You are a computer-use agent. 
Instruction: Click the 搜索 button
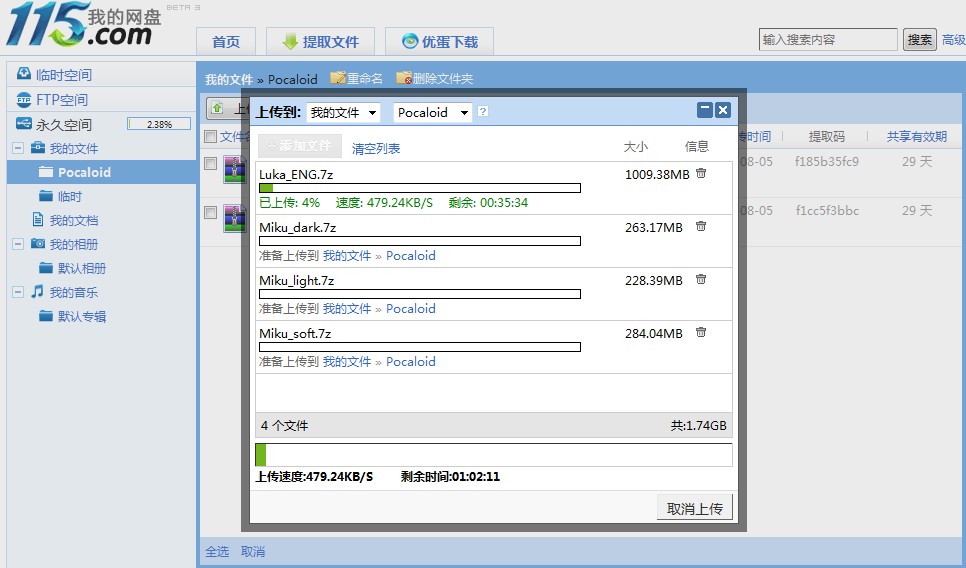(919, 40)
